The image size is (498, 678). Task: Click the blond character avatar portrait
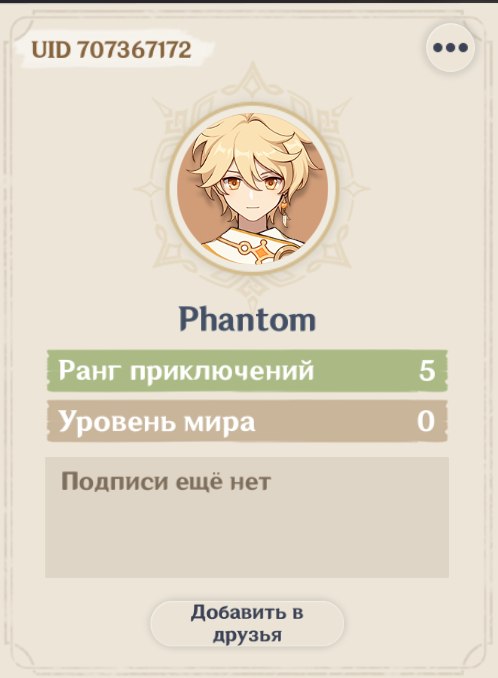tap(252, 189)
